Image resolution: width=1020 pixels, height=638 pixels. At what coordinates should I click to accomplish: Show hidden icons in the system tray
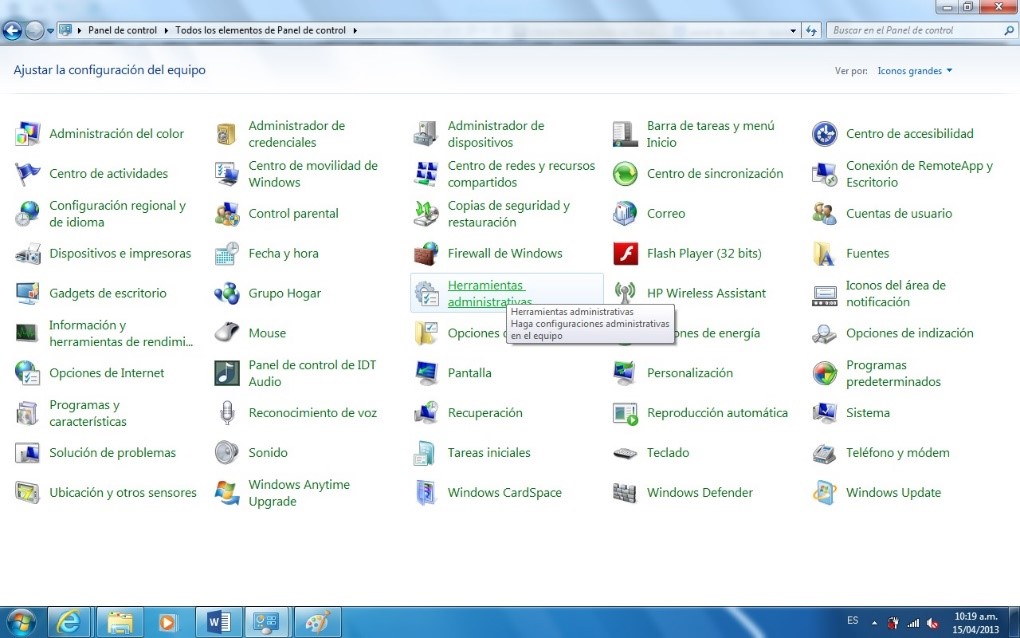point(875,621)
